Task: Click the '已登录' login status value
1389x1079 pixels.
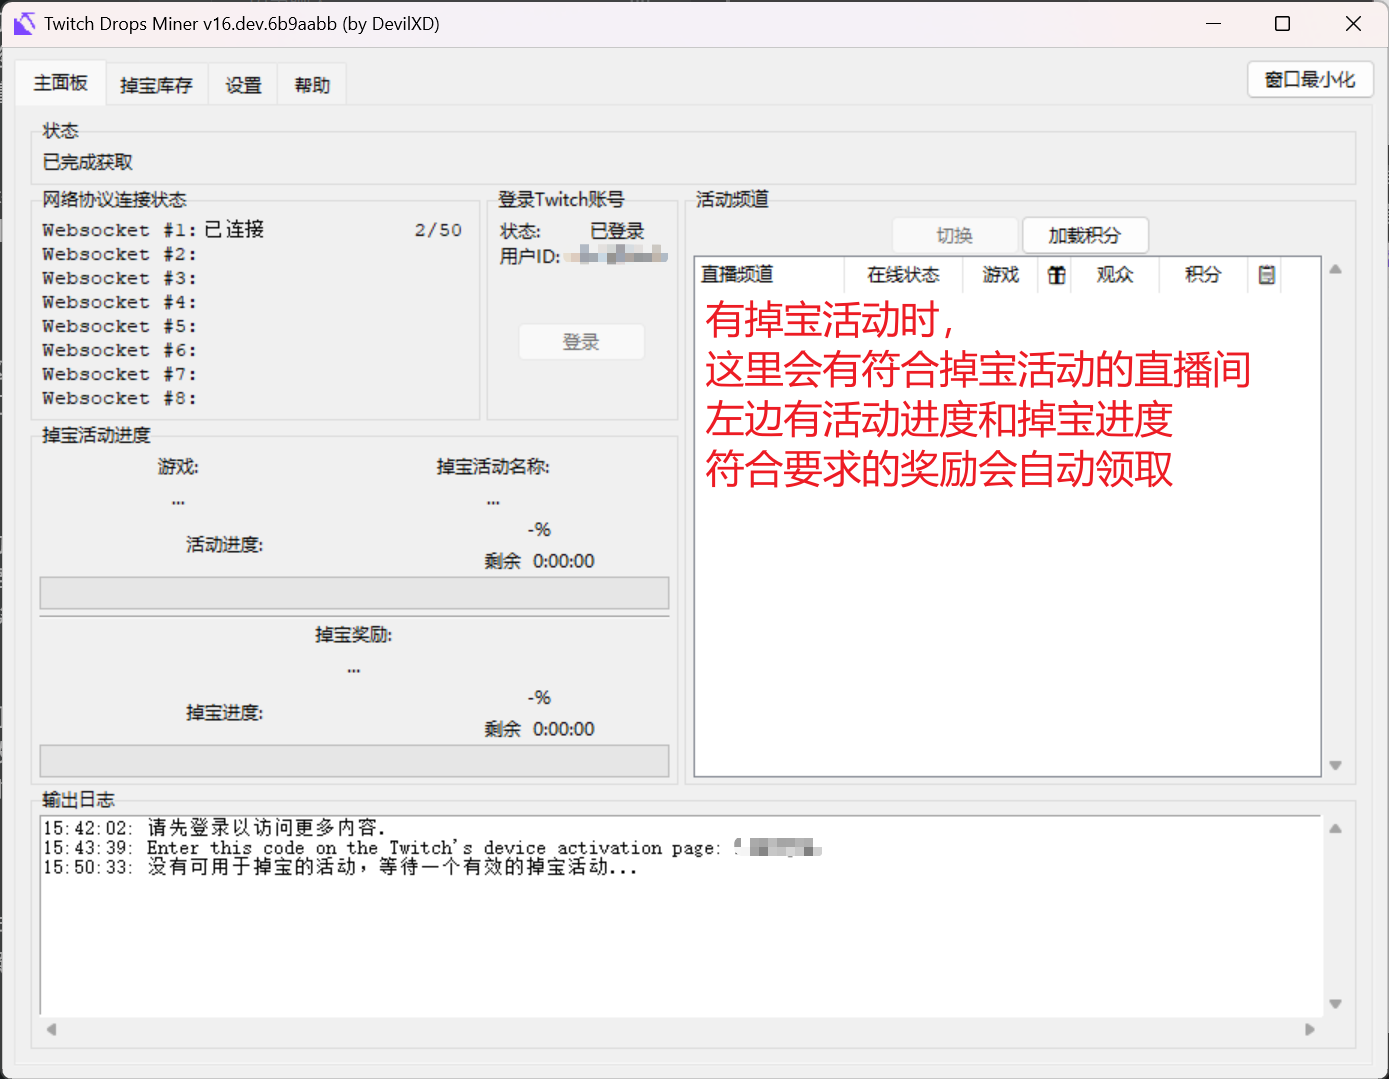Action: click(x=617, y=231)
